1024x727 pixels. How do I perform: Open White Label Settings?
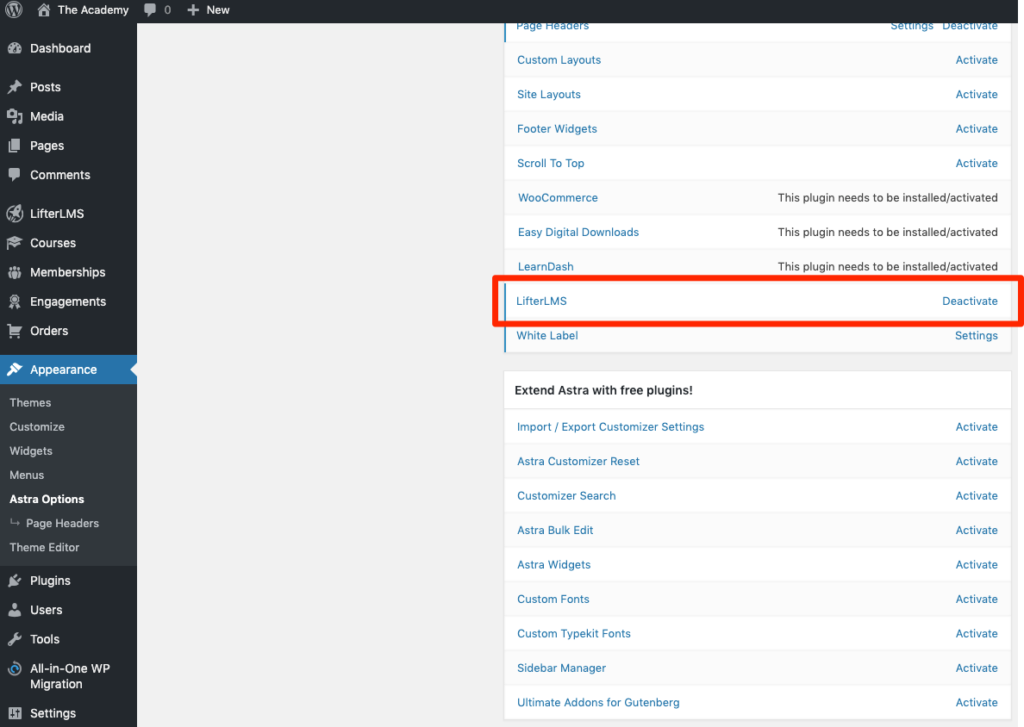pos(976,335)
